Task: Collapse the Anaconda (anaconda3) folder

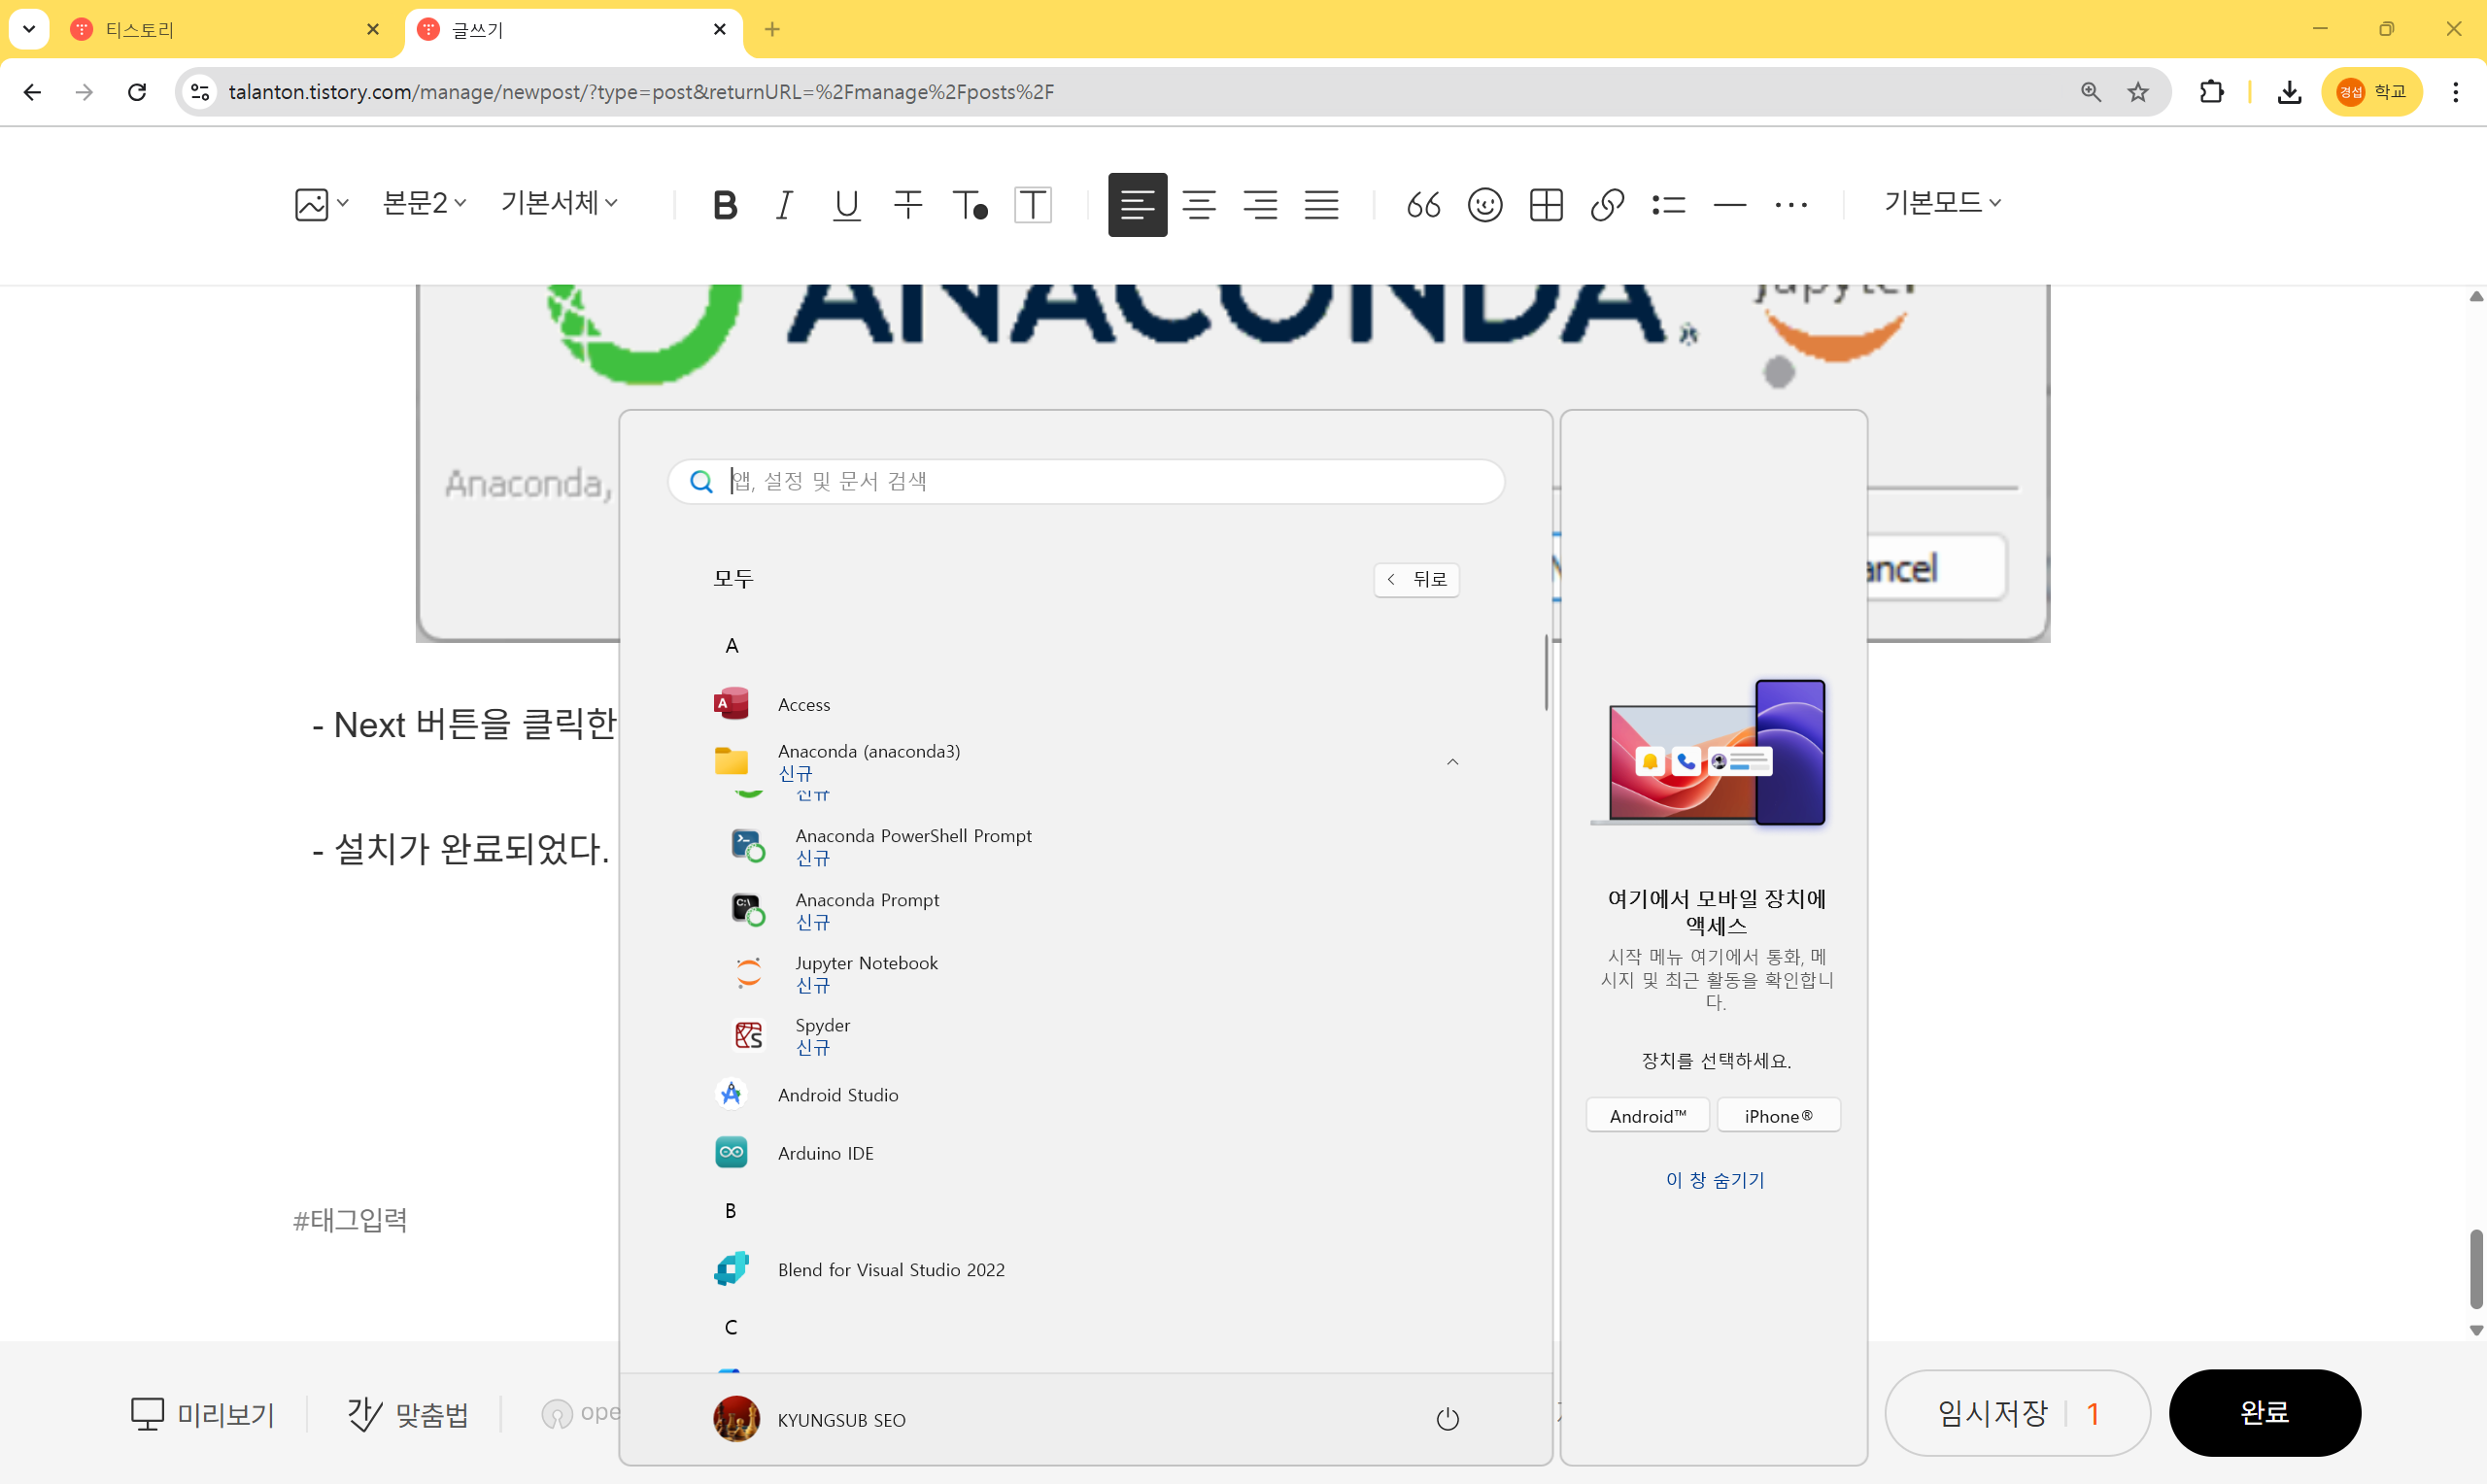Action: click(1452, 762)
